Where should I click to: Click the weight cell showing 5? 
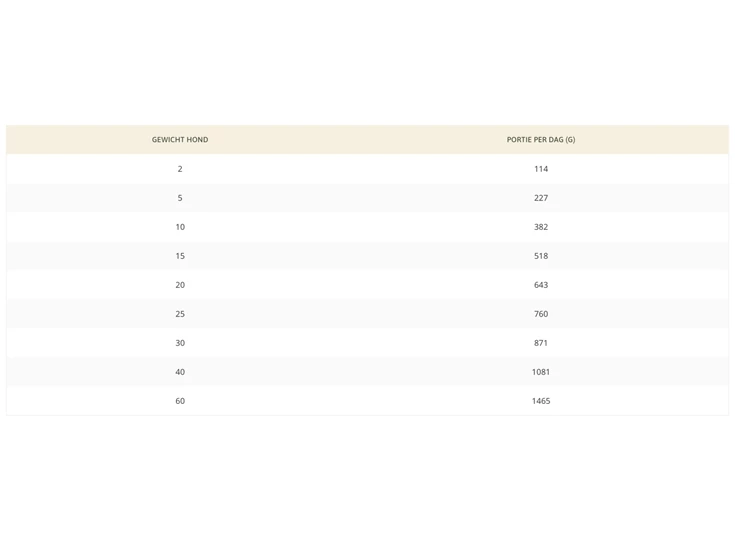[180, 198]
